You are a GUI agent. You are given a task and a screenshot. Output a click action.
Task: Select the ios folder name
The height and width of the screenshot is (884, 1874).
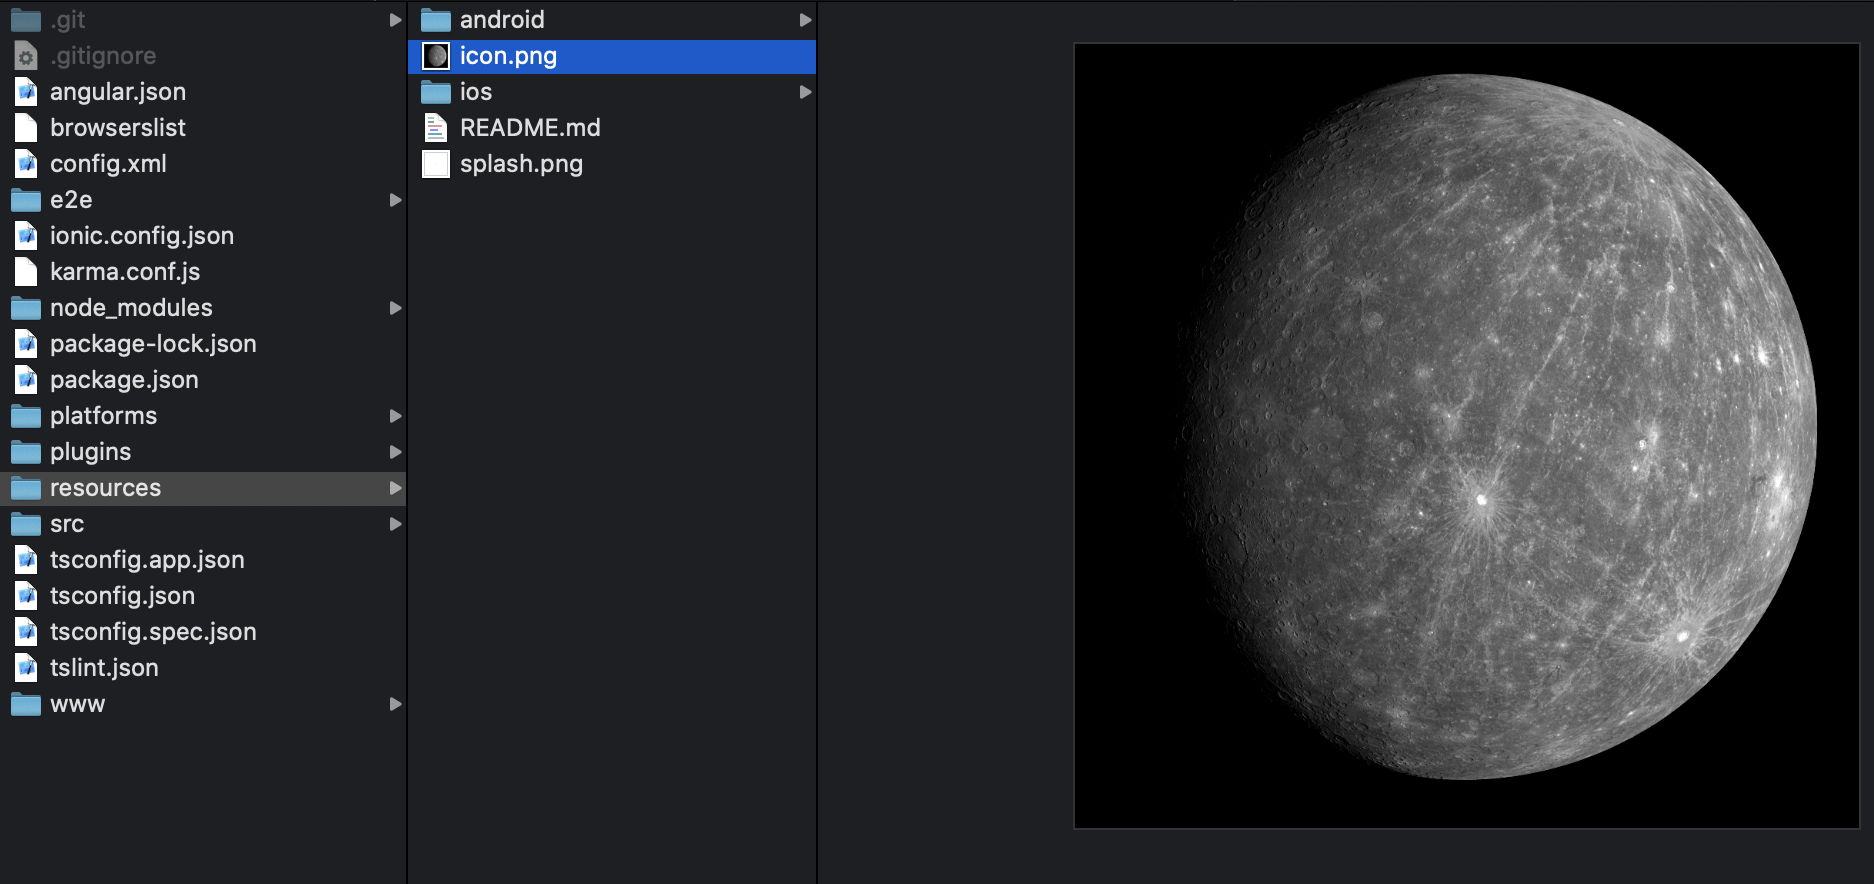point(476,92)
